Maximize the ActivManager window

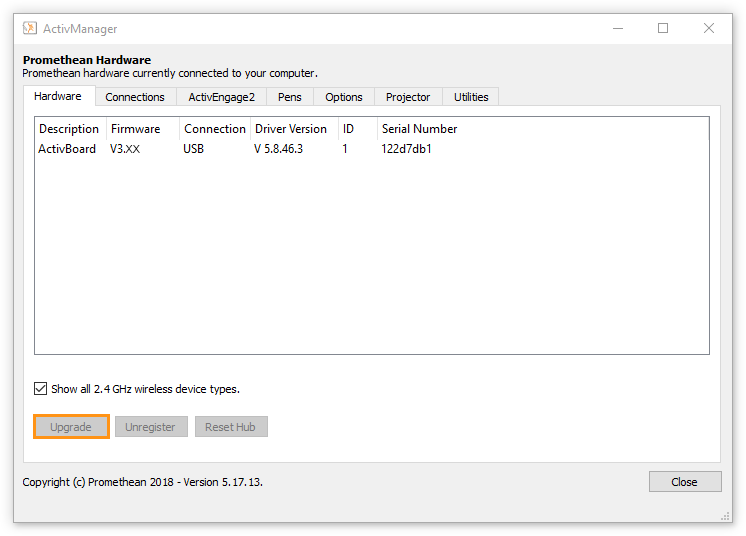pos(663,29)
